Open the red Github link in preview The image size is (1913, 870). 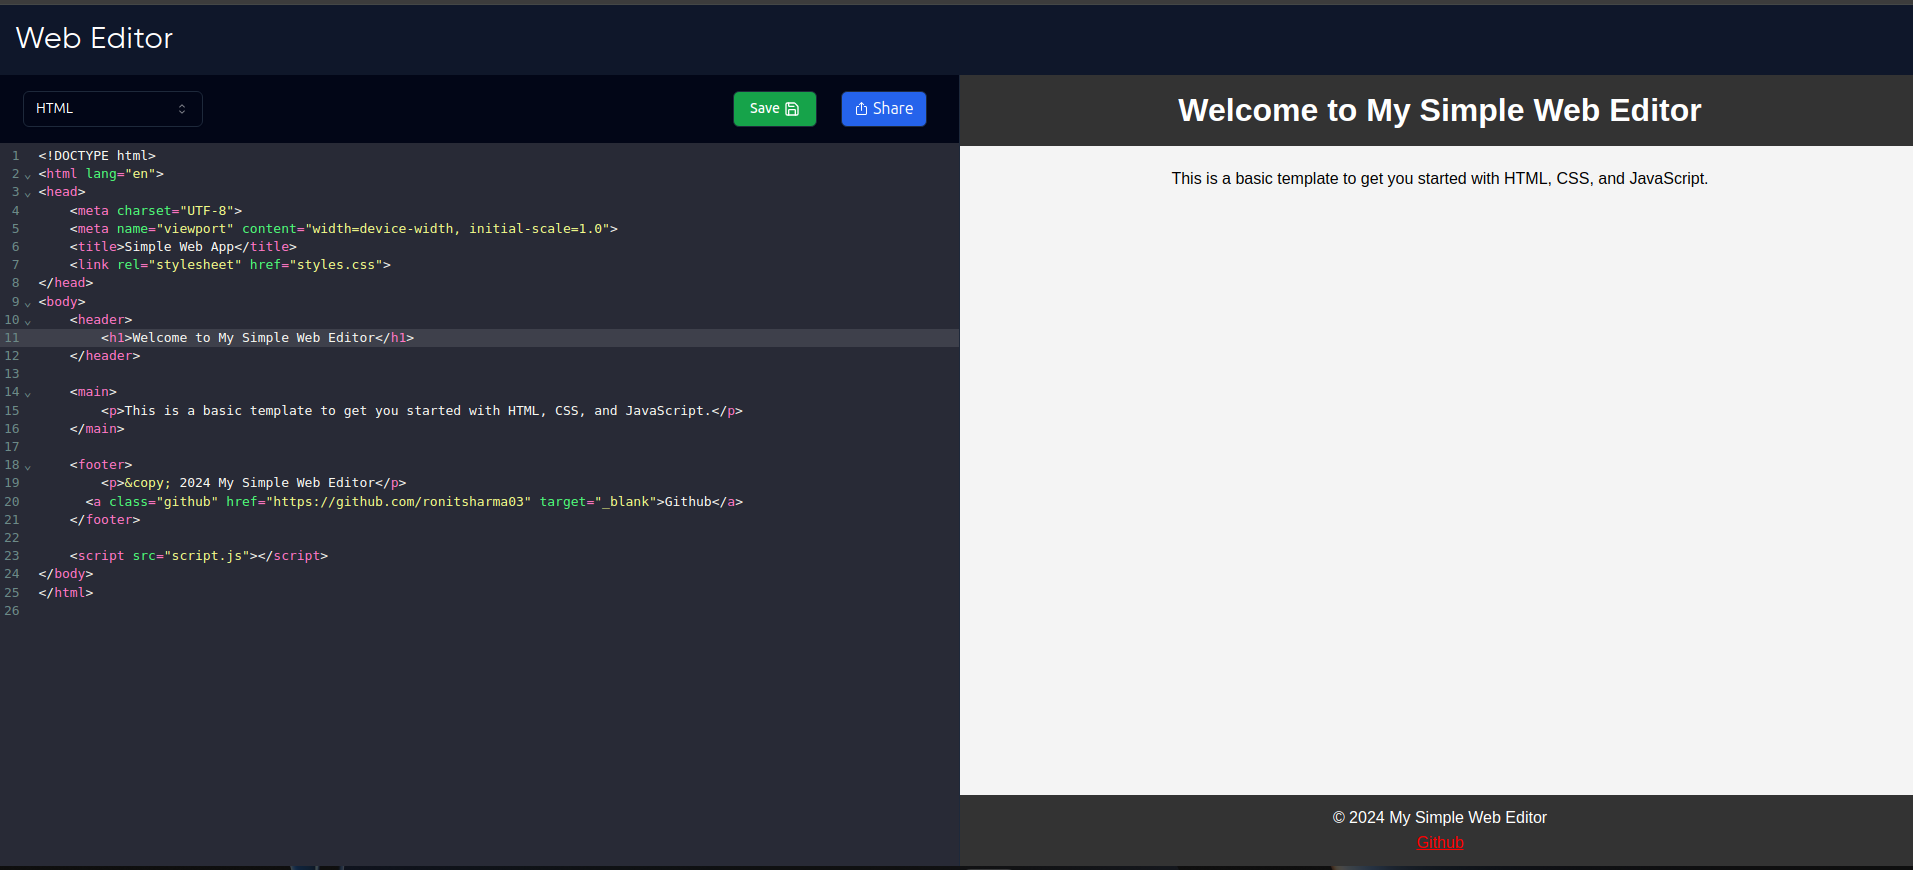1440,842
